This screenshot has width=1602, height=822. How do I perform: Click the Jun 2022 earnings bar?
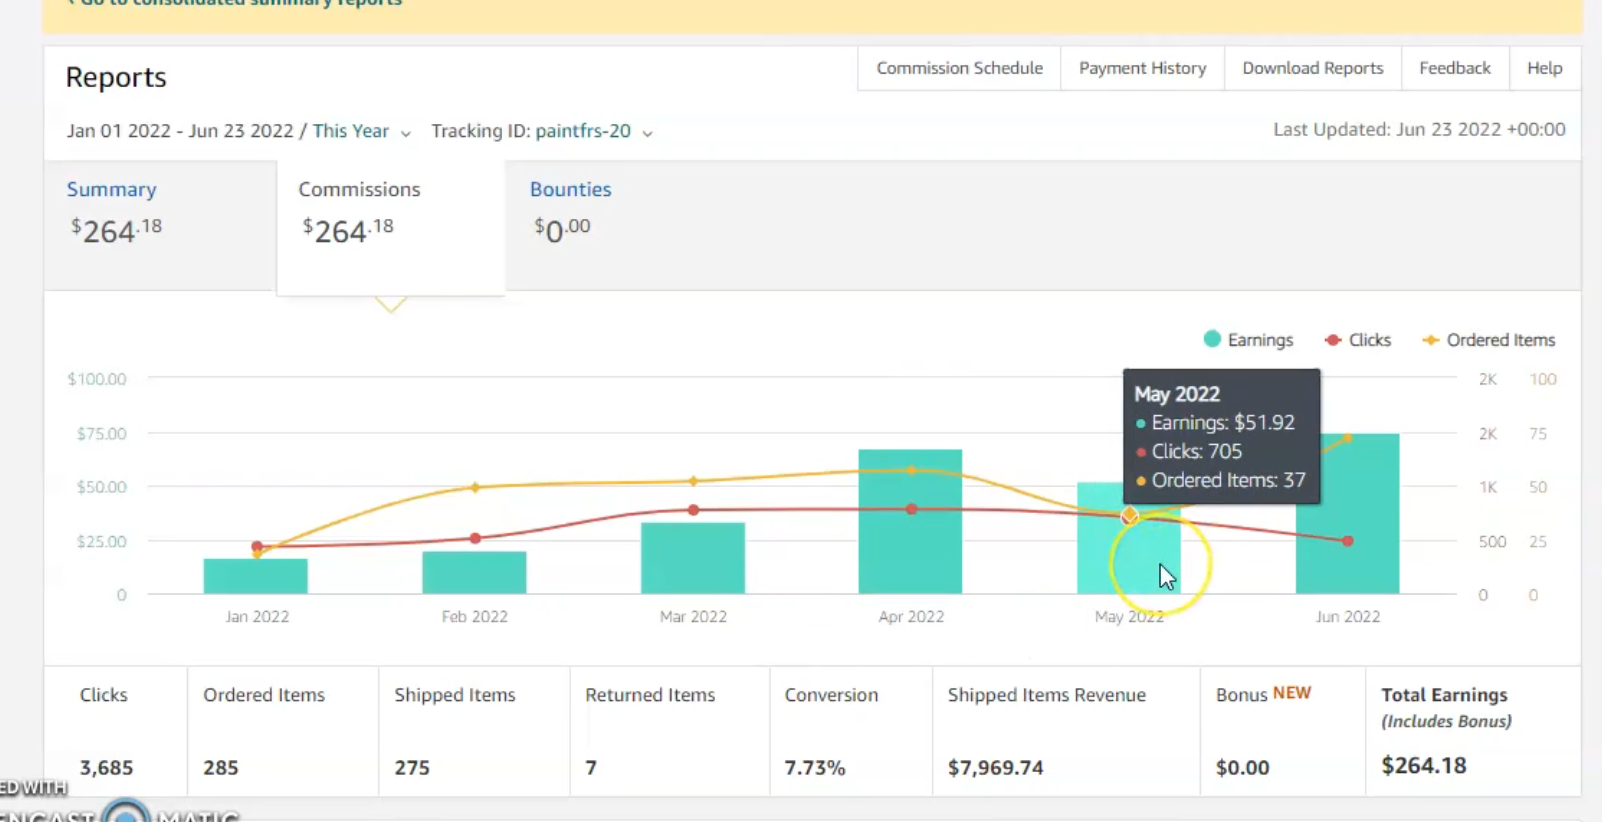click(x=1347, y=514)
